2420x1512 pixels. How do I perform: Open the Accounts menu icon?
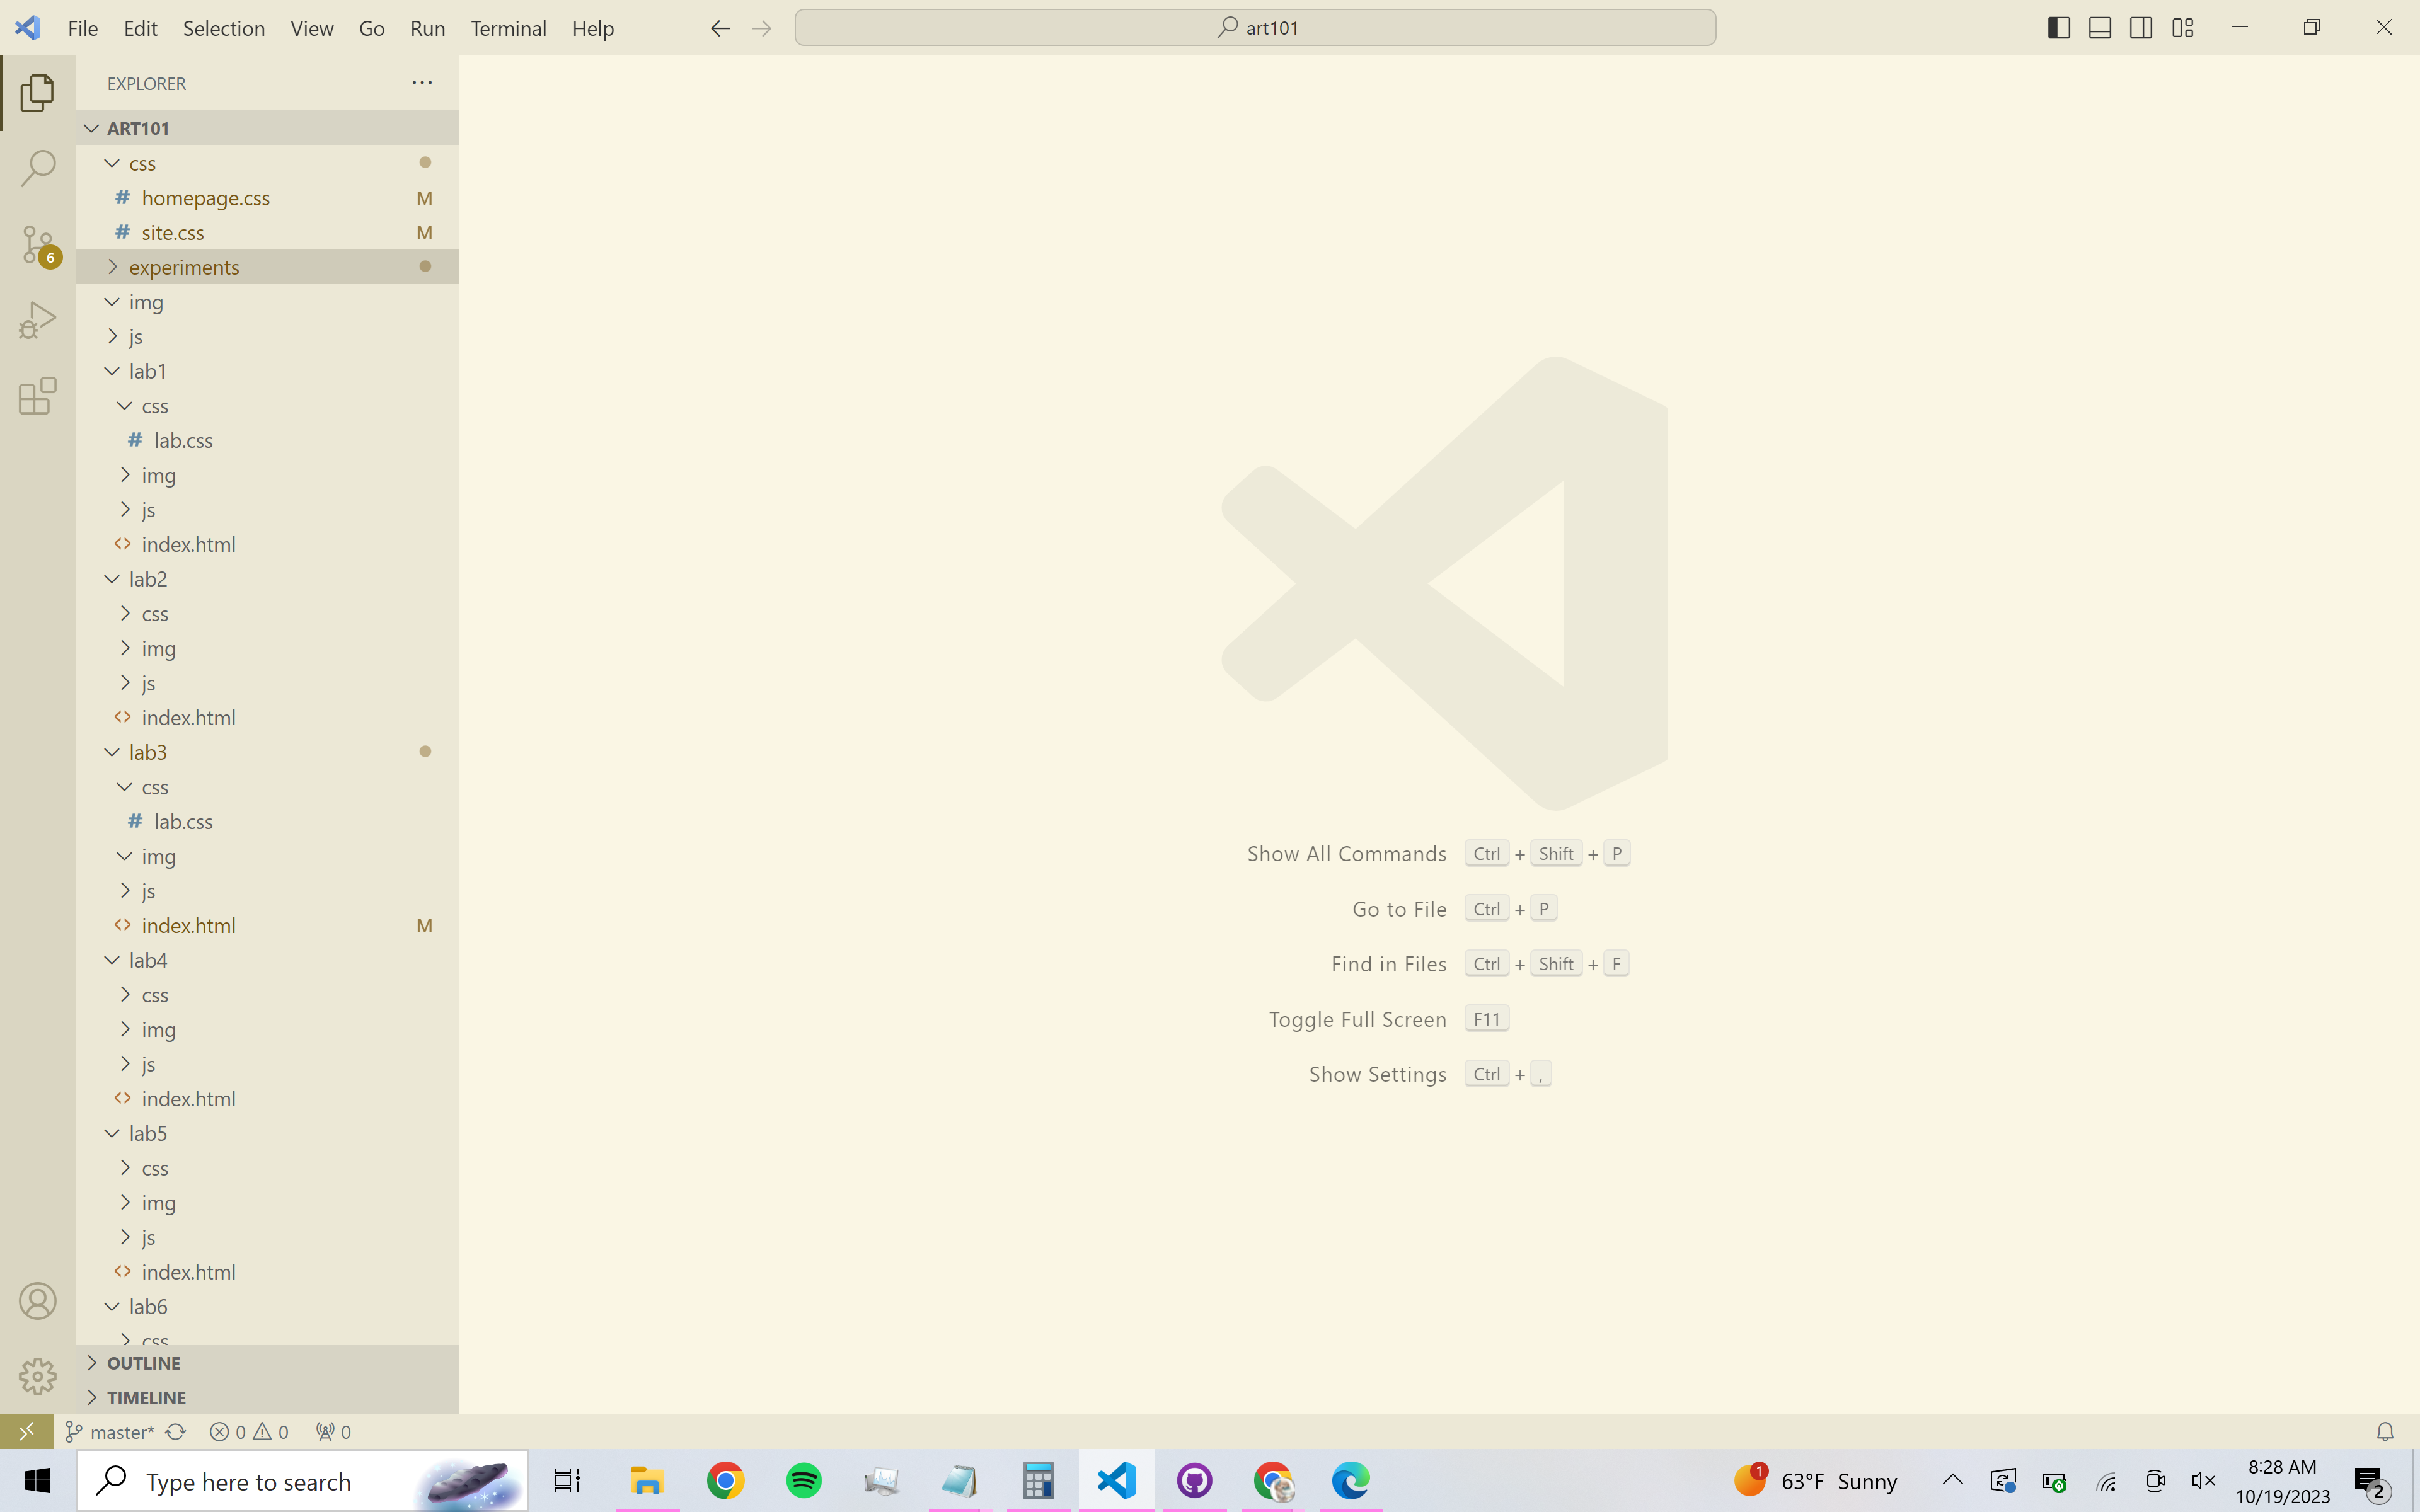tap(37, 1301)
